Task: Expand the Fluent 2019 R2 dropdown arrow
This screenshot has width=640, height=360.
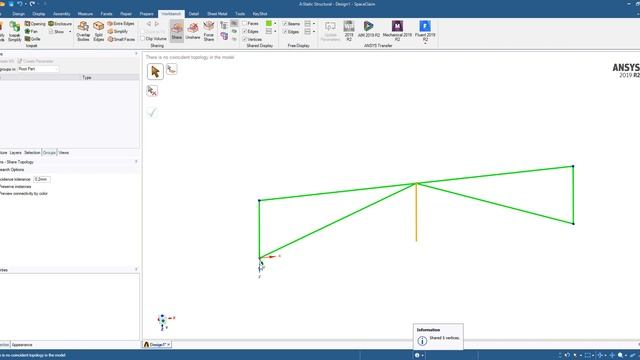Action: 425,42
